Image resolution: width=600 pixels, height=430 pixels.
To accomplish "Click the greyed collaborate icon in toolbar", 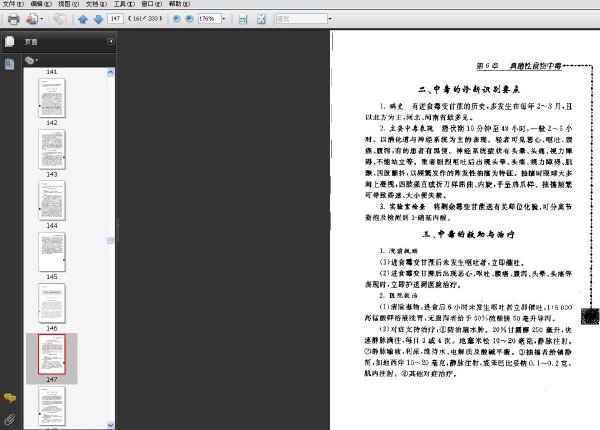I will 60,19.
